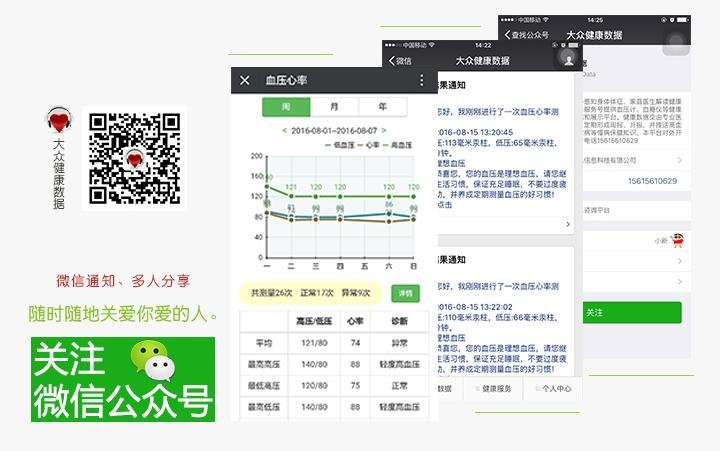This screenshot has width=720, height=451.
Task: Switch to the 年 tab
Action: [382, 107]
